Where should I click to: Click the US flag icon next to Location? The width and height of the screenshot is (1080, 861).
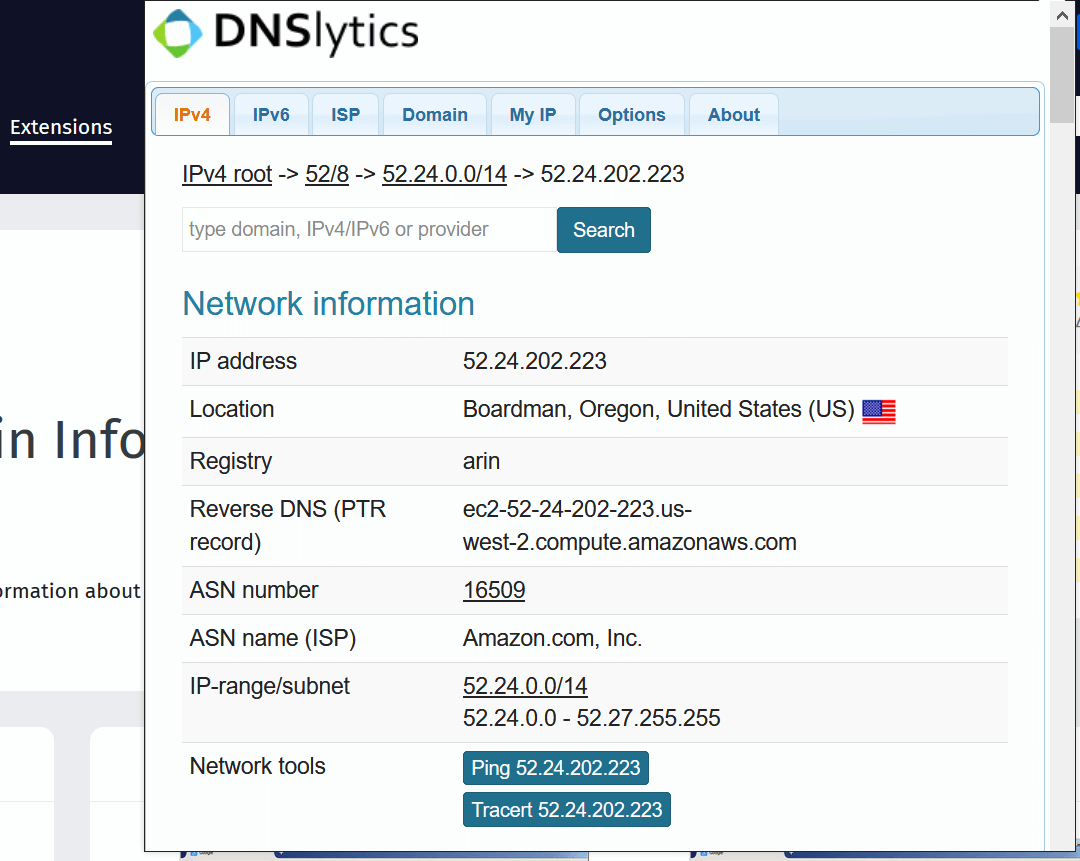[878, 411]
